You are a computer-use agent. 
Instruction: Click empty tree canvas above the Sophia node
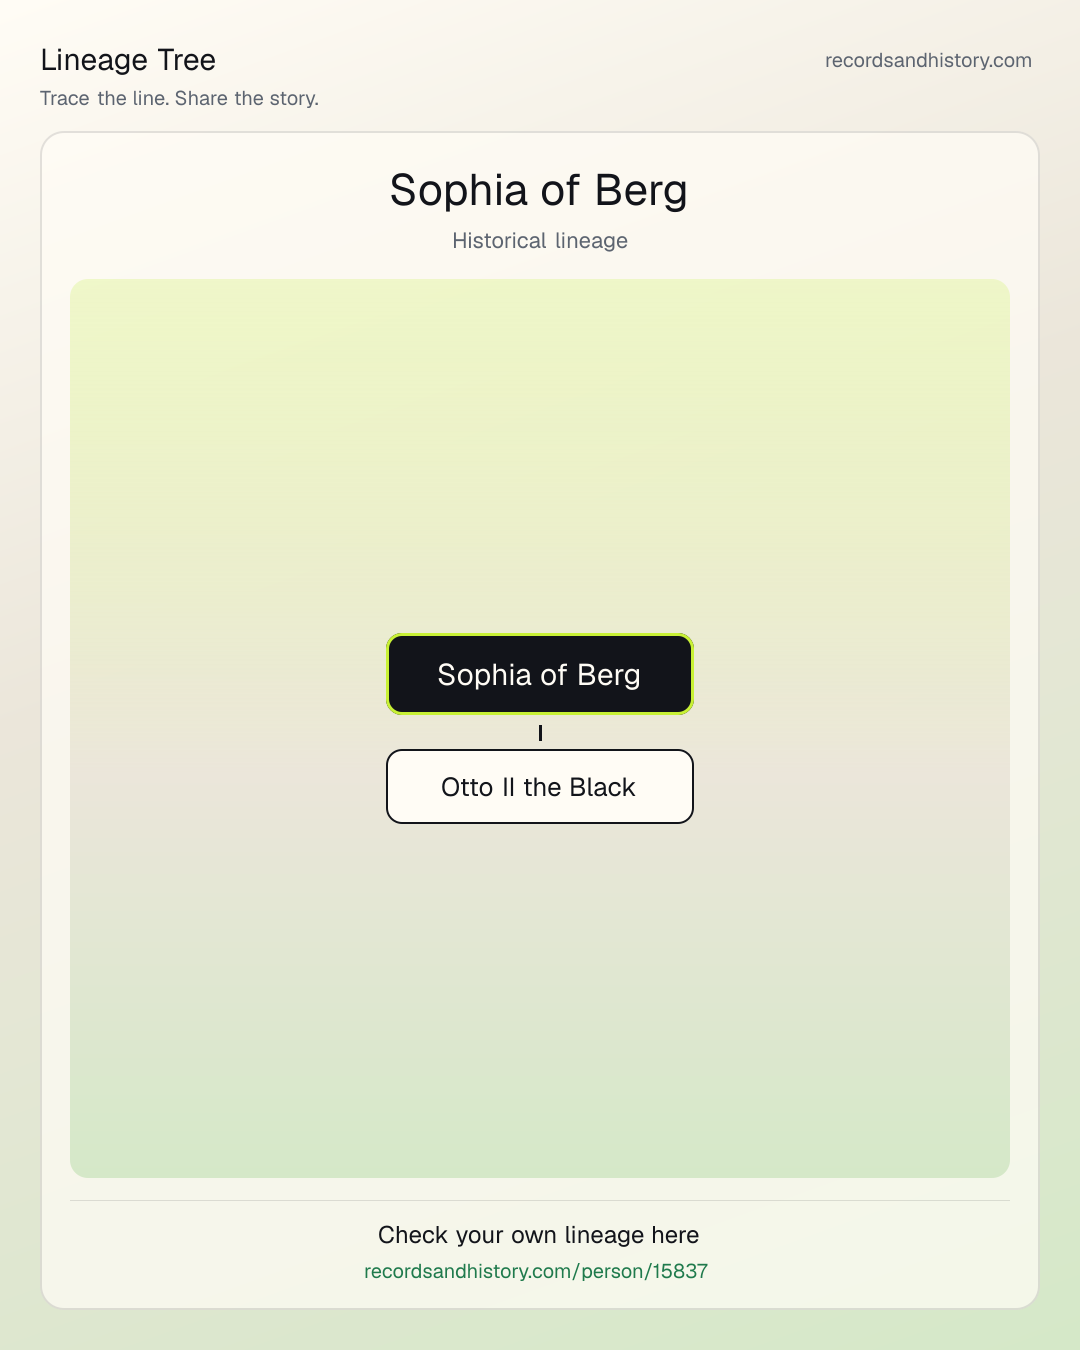pyautogui.click(x=540, y=450)
